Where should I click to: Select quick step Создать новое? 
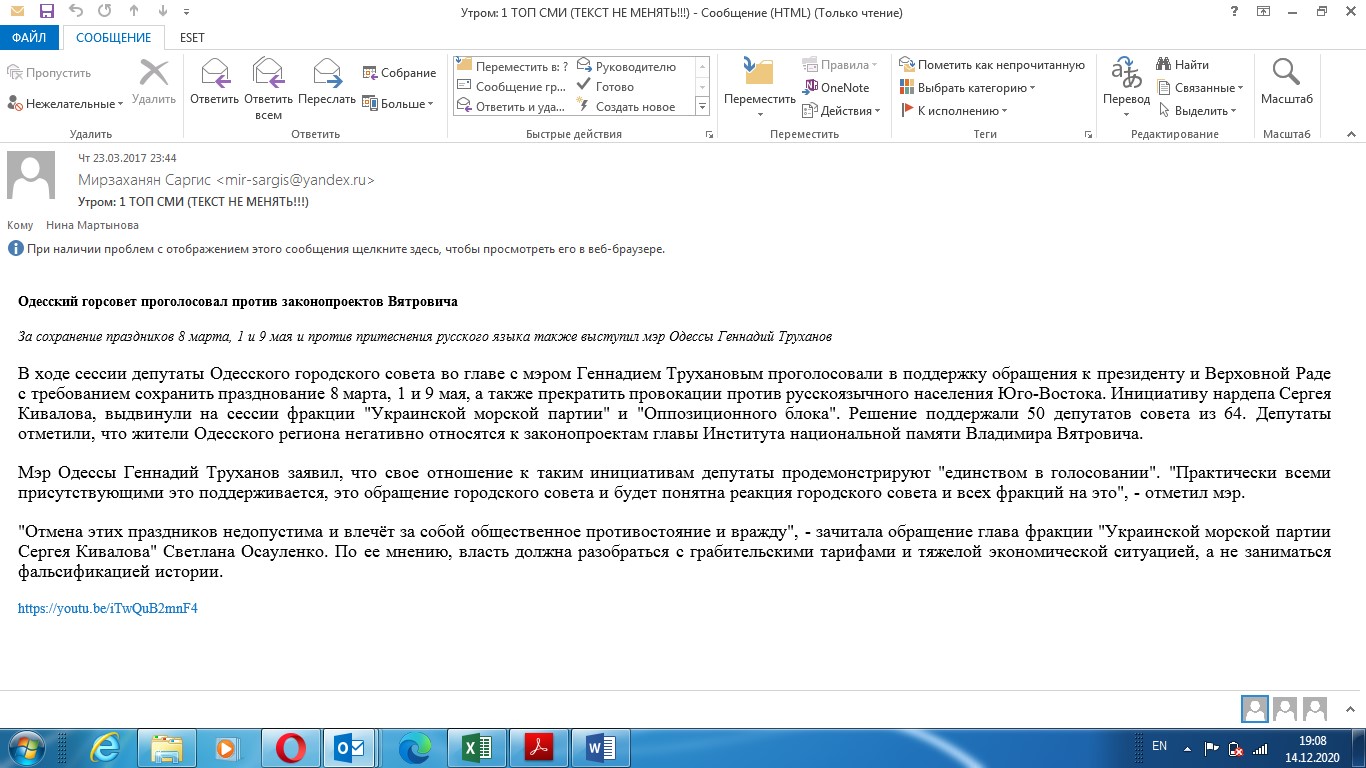tap(628, 107)
